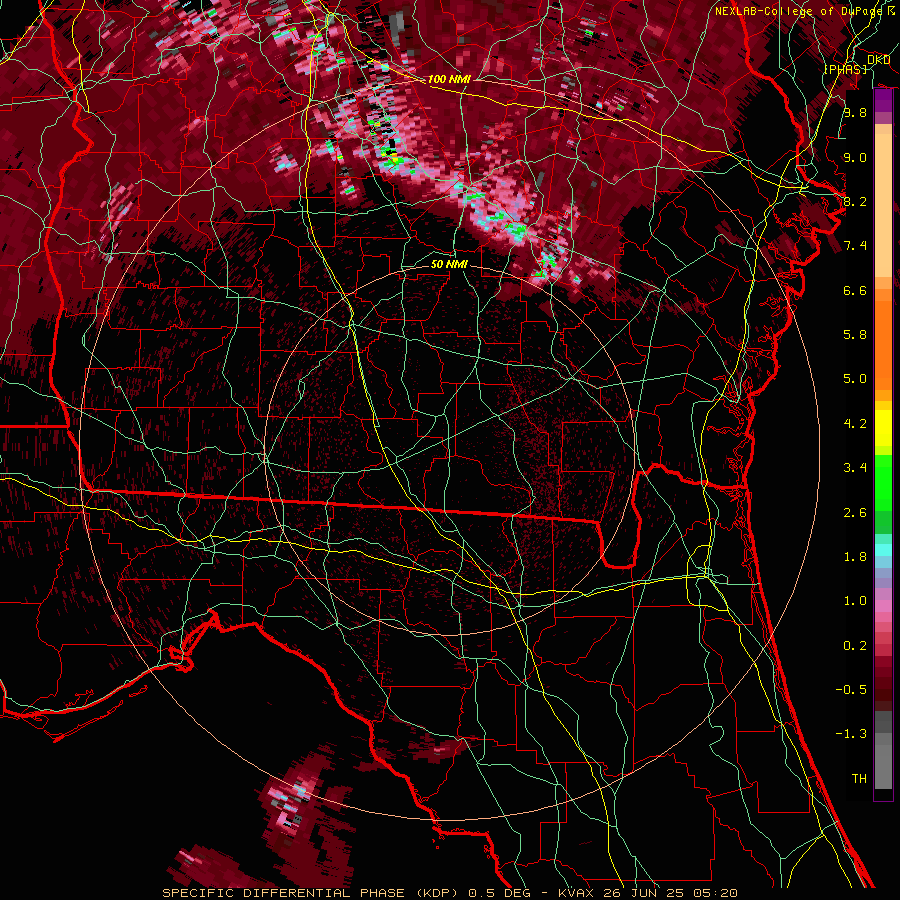Click the 2.6 scale value
This screenshot has width=900, height=900.
point(855,513)
